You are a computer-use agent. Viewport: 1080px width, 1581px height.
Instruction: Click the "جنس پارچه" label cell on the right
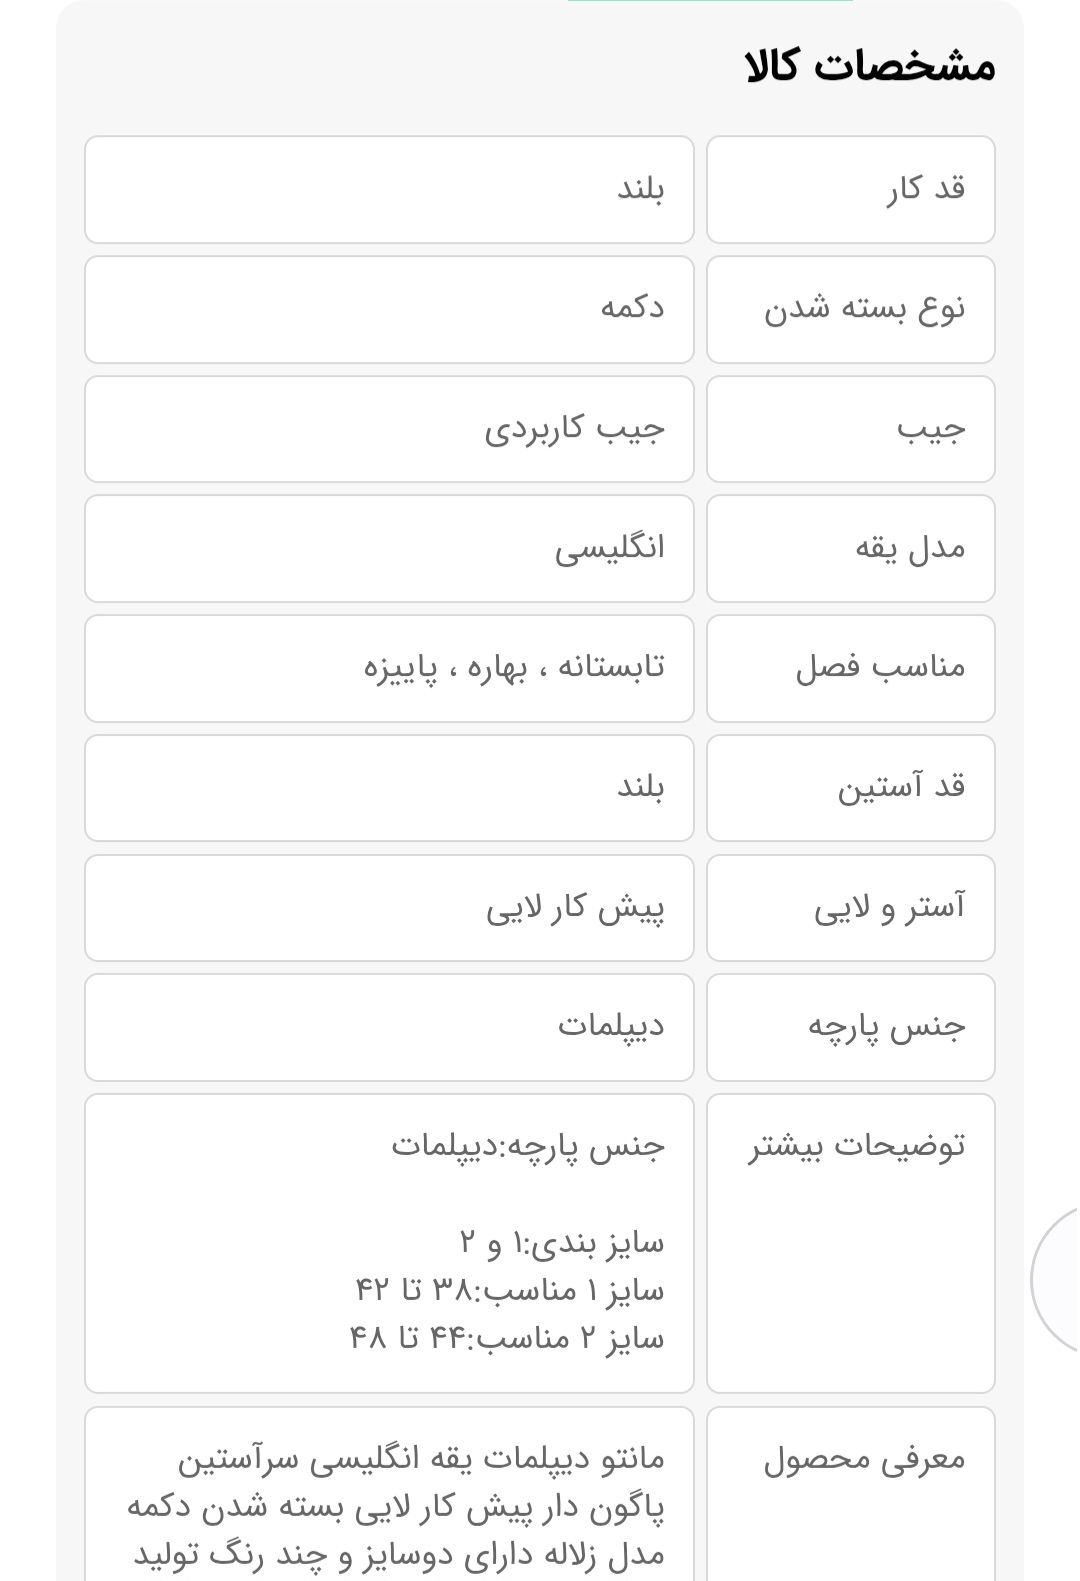[x=850, y=1027]
